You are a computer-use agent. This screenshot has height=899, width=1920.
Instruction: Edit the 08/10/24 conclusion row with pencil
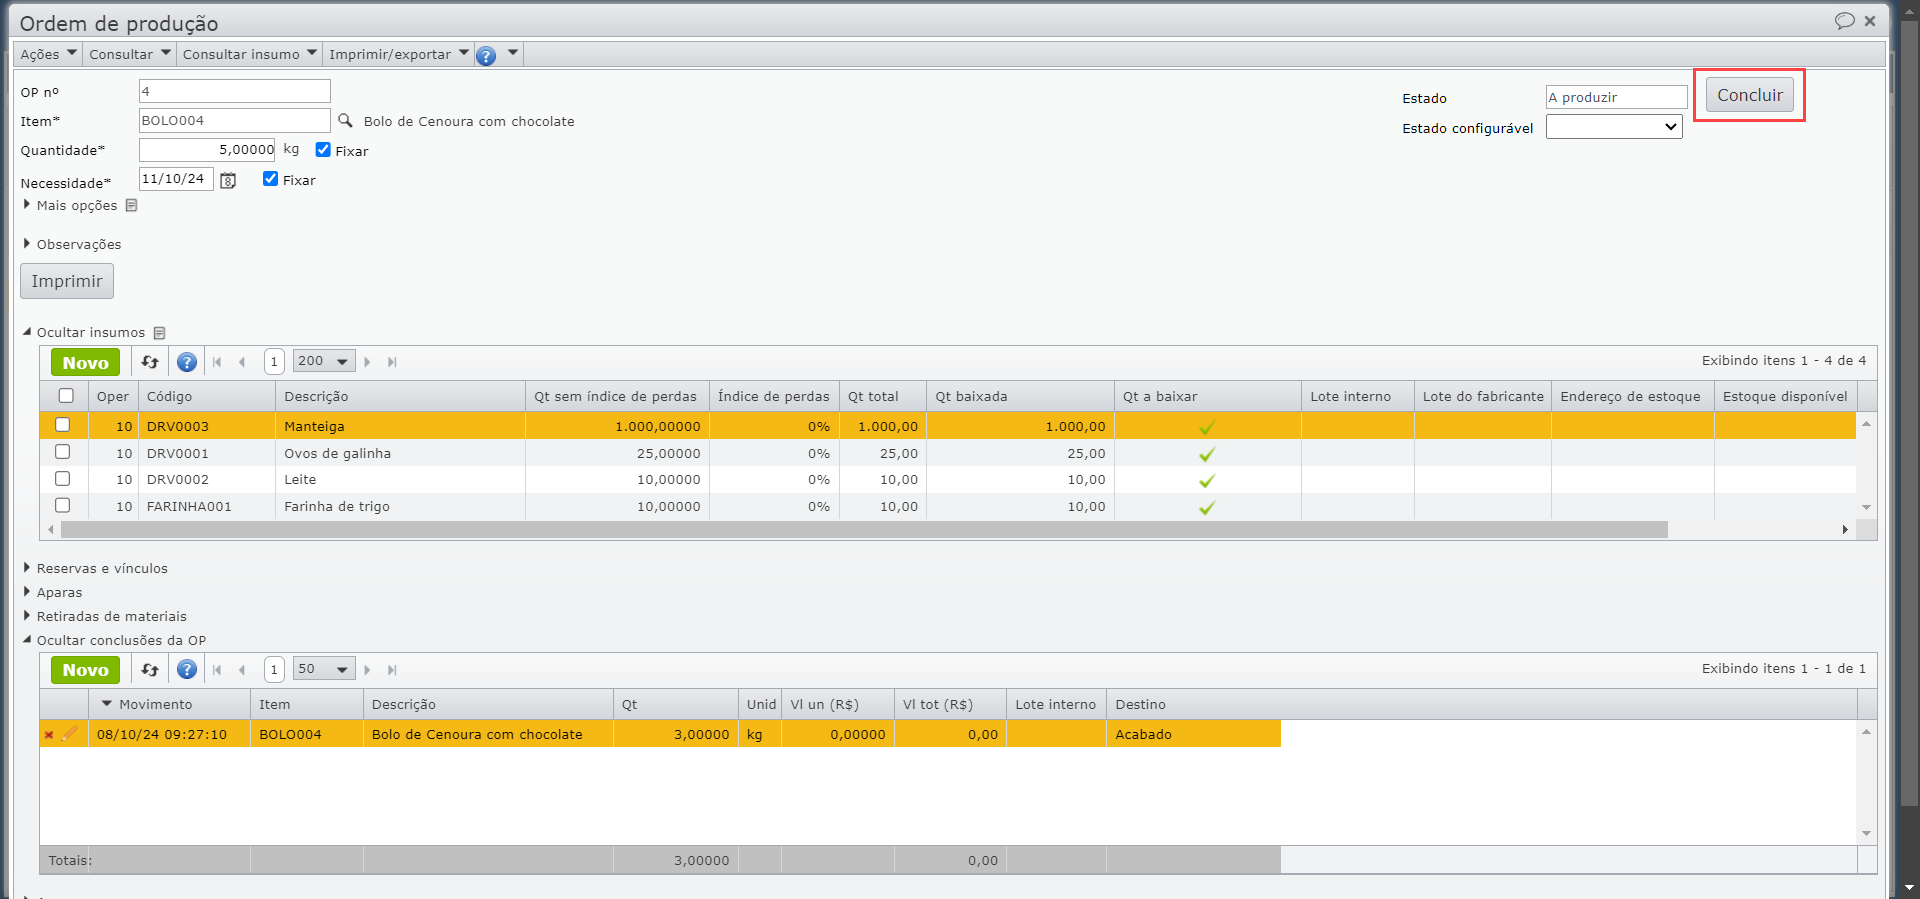coord(69,734)
